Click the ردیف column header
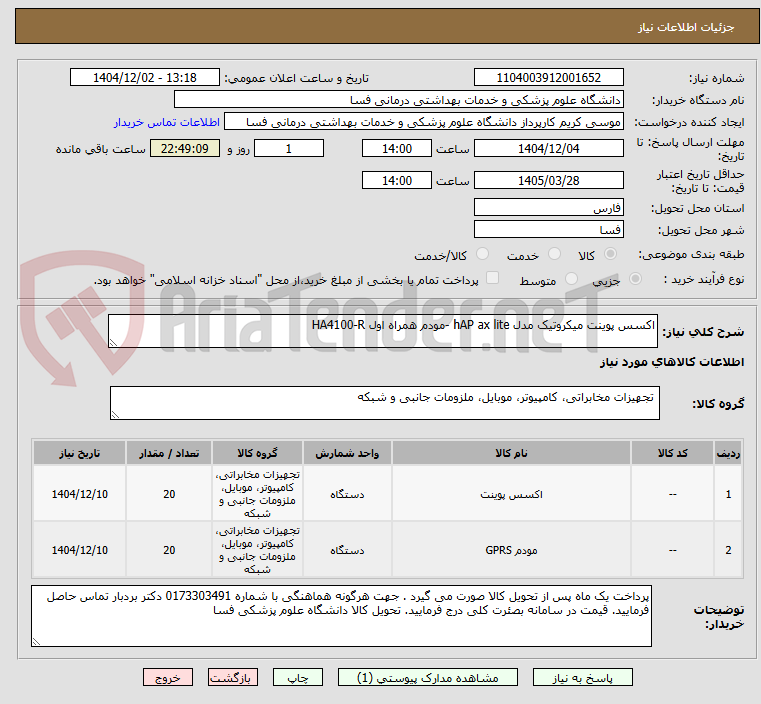 (728, 453)
